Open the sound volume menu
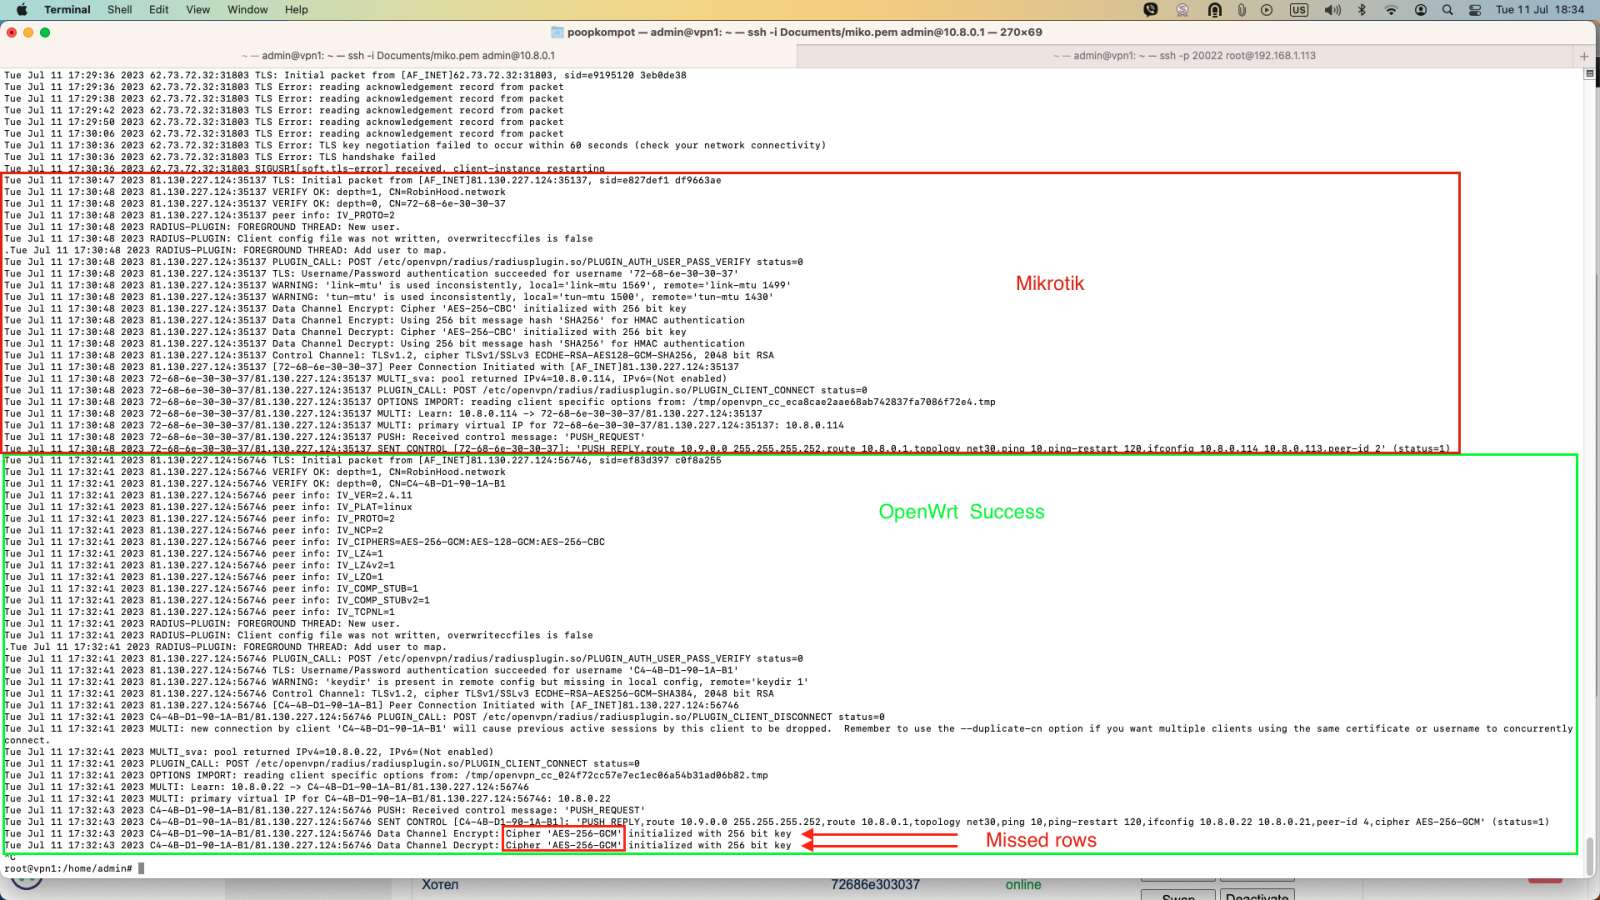The image size is (1600, 900). pyautogui.click(x=1332, y=10)
